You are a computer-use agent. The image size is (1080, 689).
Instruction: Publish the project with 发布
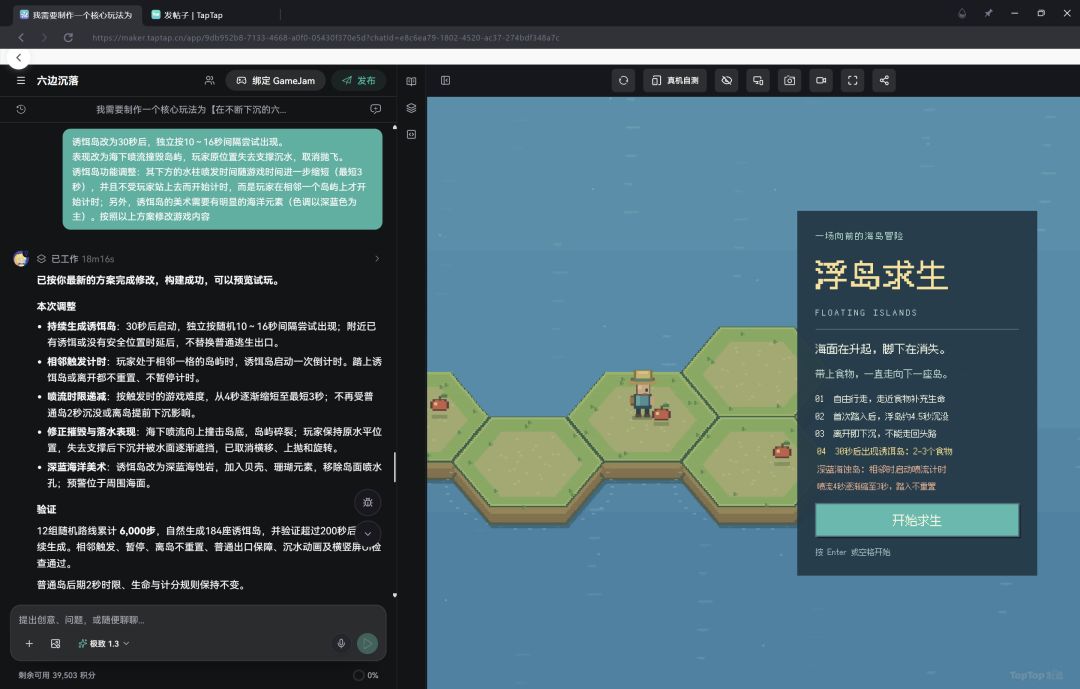(x=359, y=81)
